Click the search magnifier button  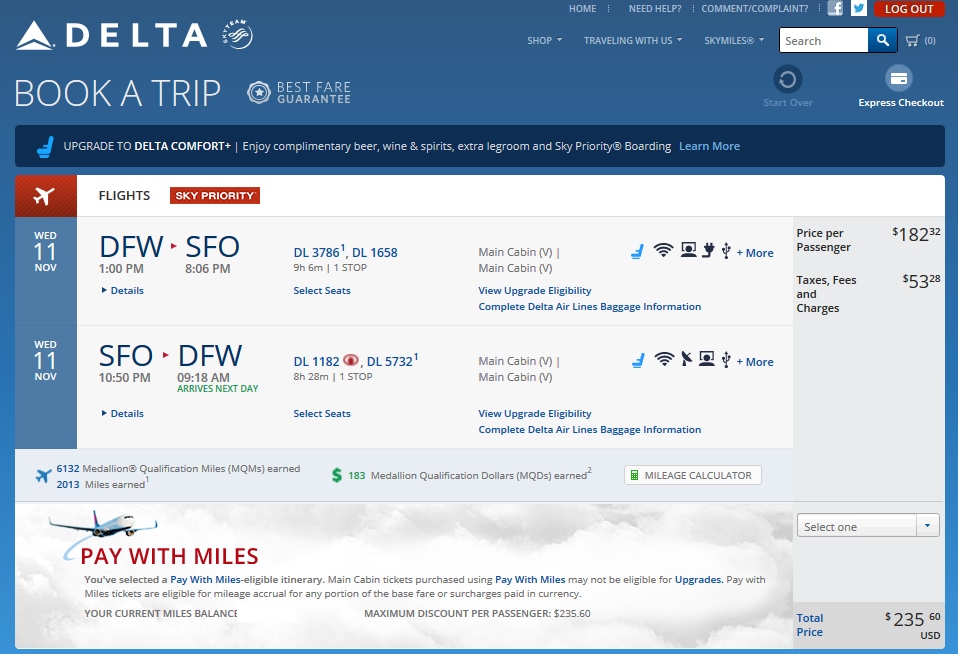(882, 40)
